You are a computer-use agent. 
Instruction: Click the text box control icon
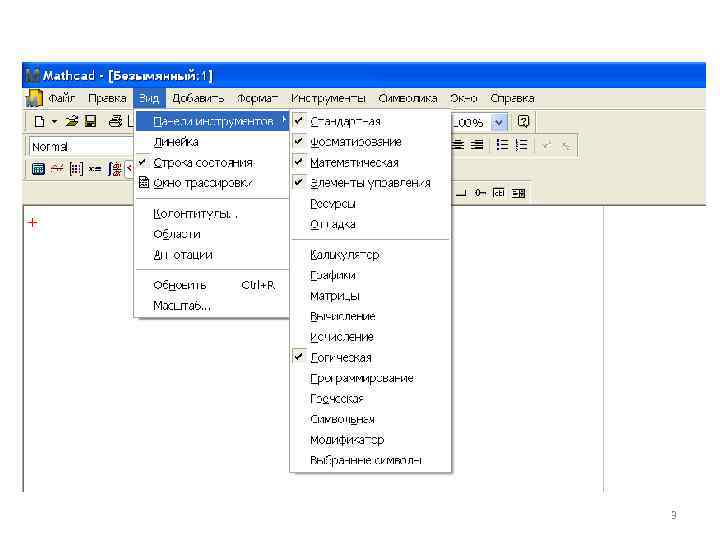pyautogui.click(x=499, y=193)
